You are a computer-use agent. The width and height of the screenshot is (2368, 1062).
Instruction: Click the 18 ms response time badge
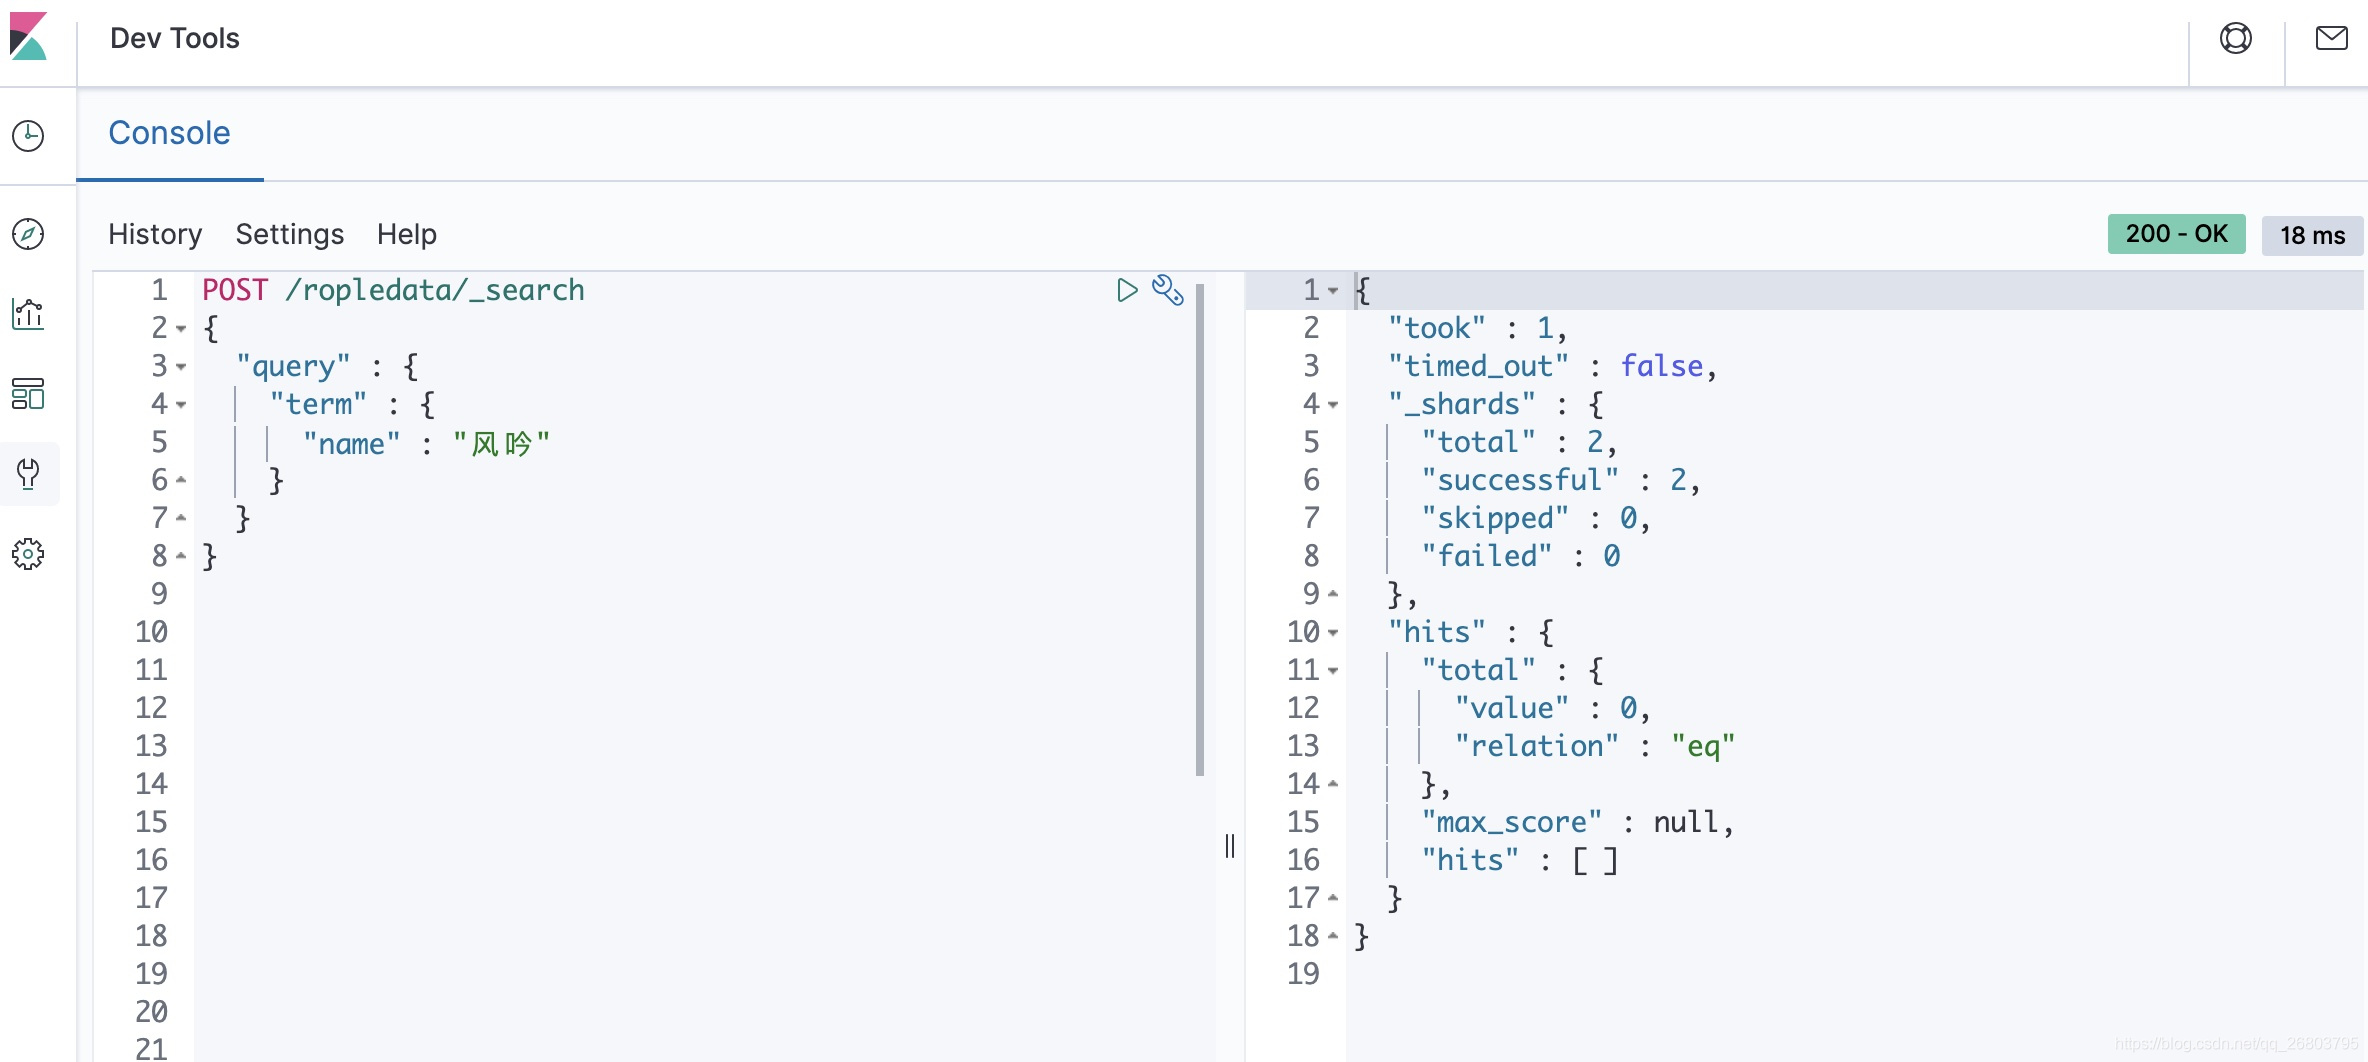point(2312,235)
